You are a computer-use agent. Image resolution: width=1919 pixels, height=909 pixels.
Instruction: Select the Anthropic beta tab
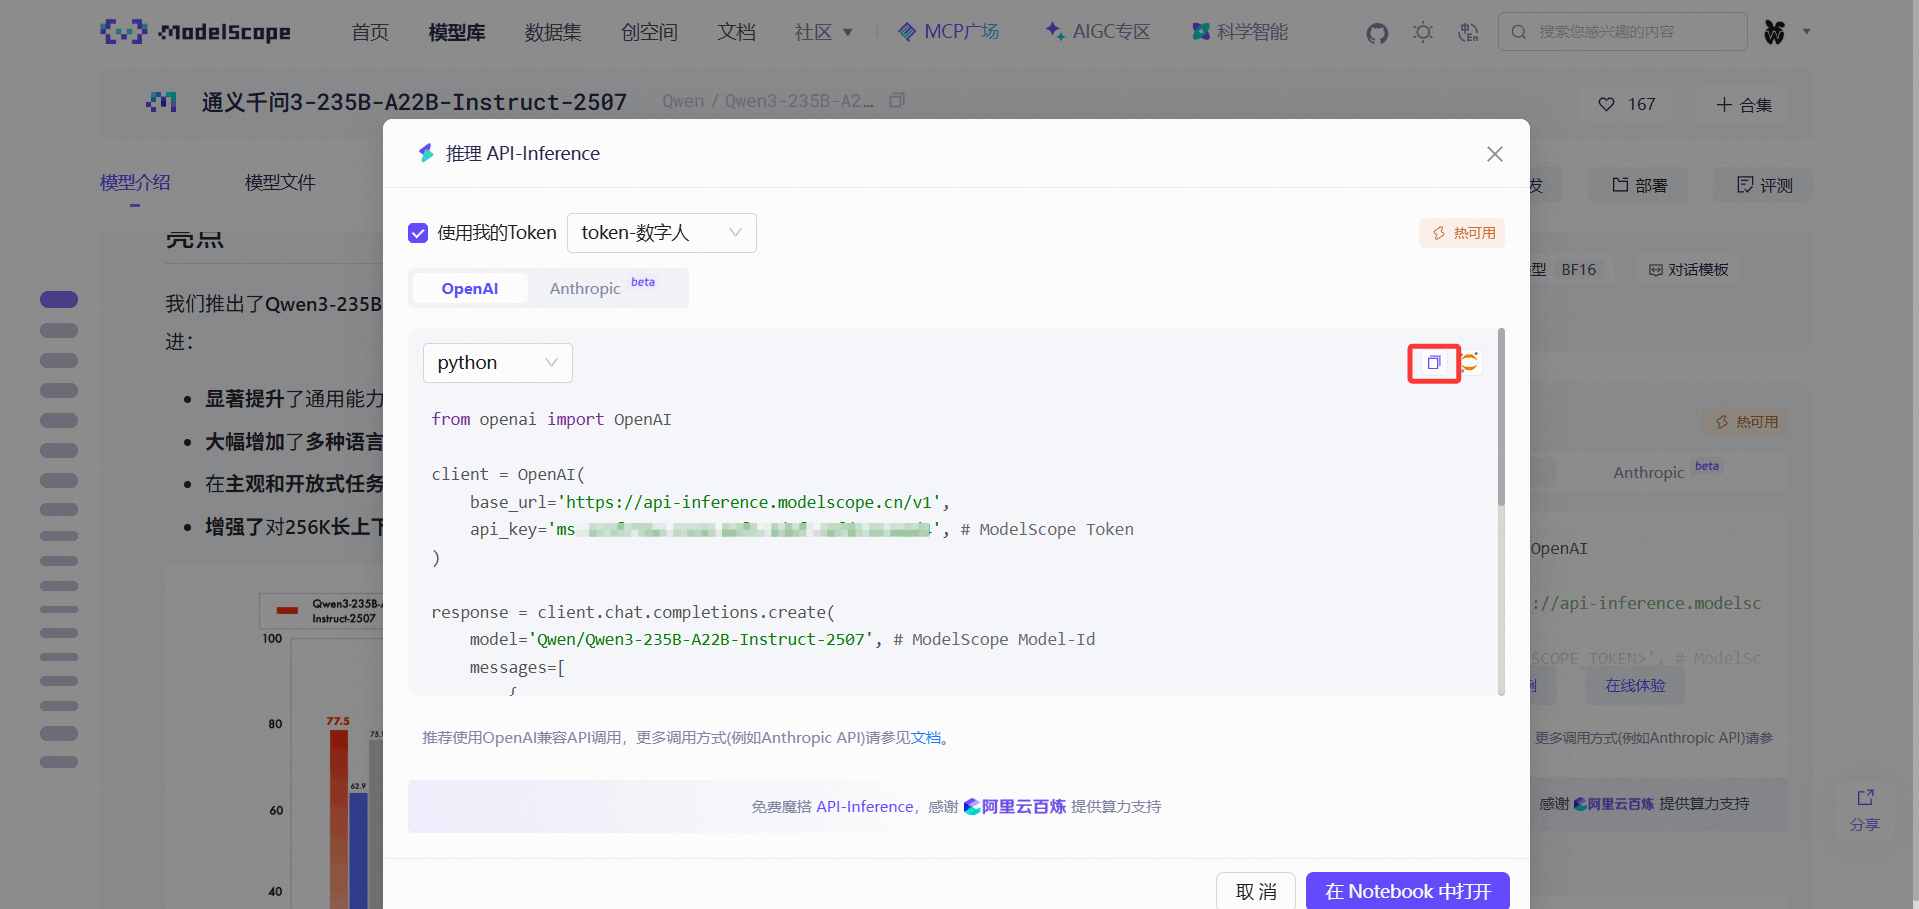point(603,288)
